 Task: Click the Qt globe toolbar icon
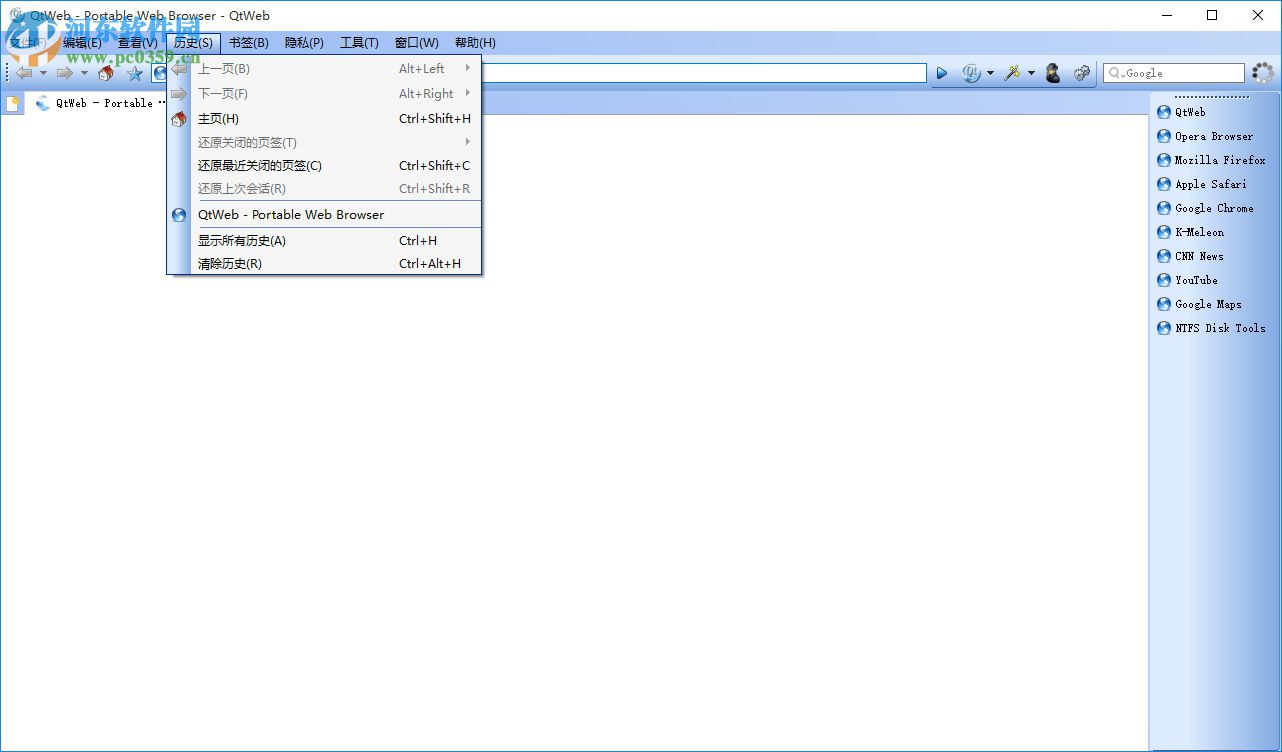[x=971, y=73]
